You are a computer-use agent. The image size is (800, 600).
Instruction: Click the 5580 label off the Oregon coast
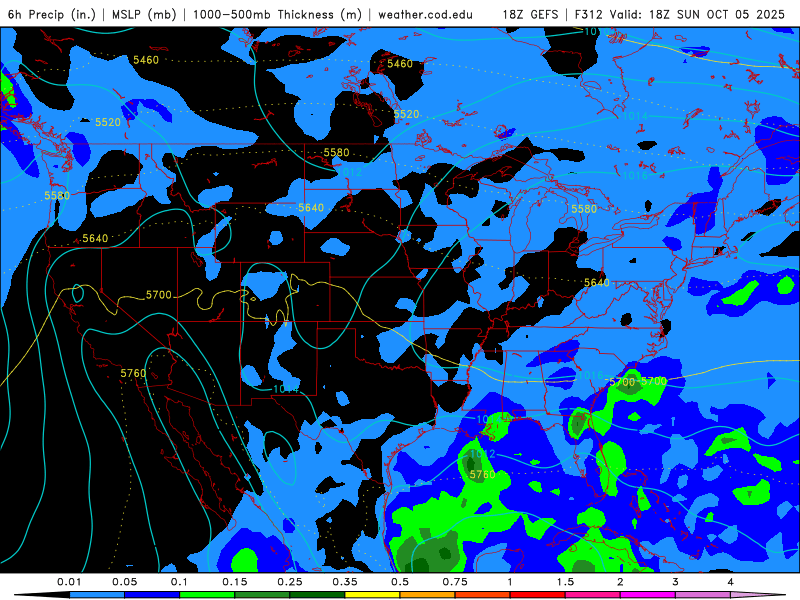point(57,196)
